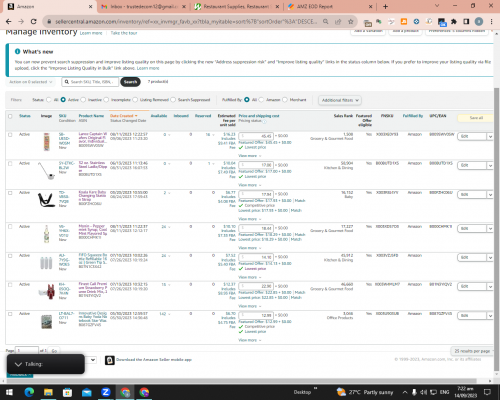The height and width of the screenshot is (400, 500).
Task: Open the Edit dropdown arrow for the Lance row
Action: (490, 136)
